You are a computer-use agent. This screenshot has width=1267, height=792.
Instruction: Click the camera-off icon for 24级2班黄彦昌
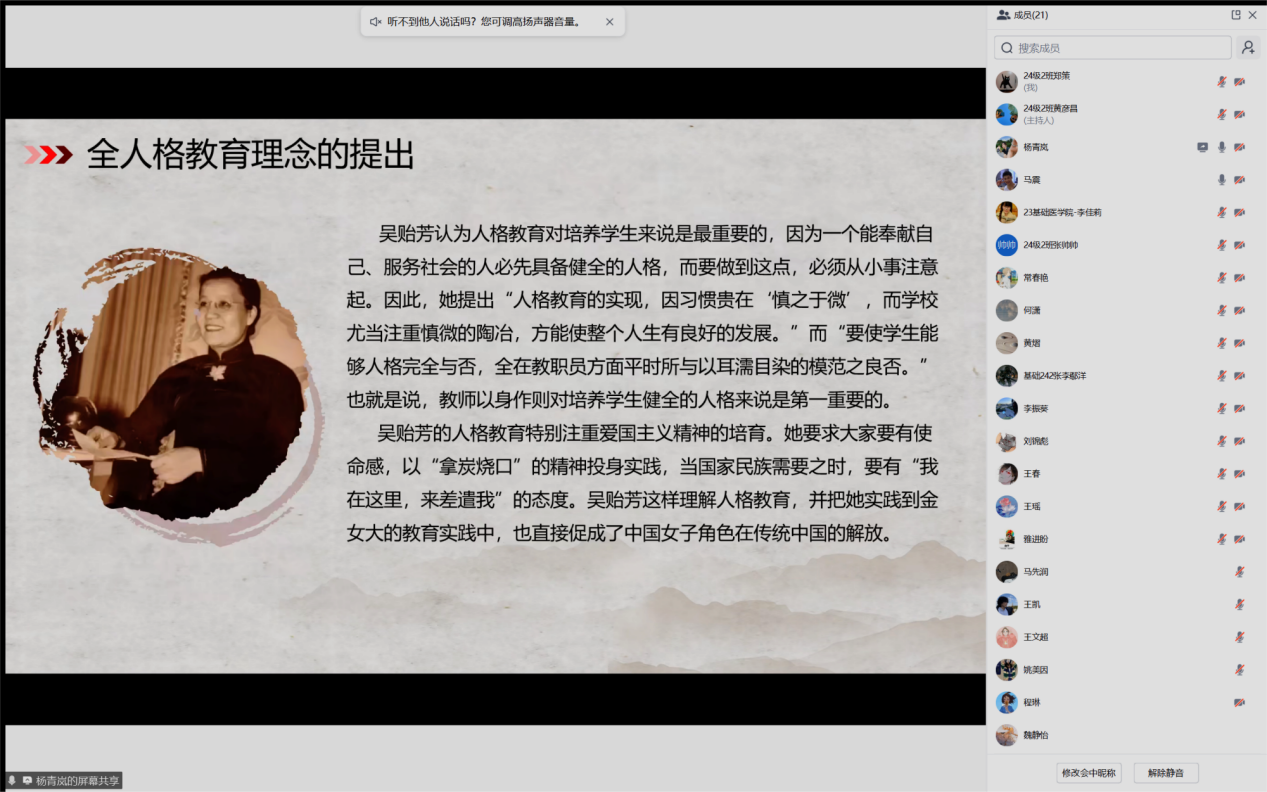coord(1240,114)
